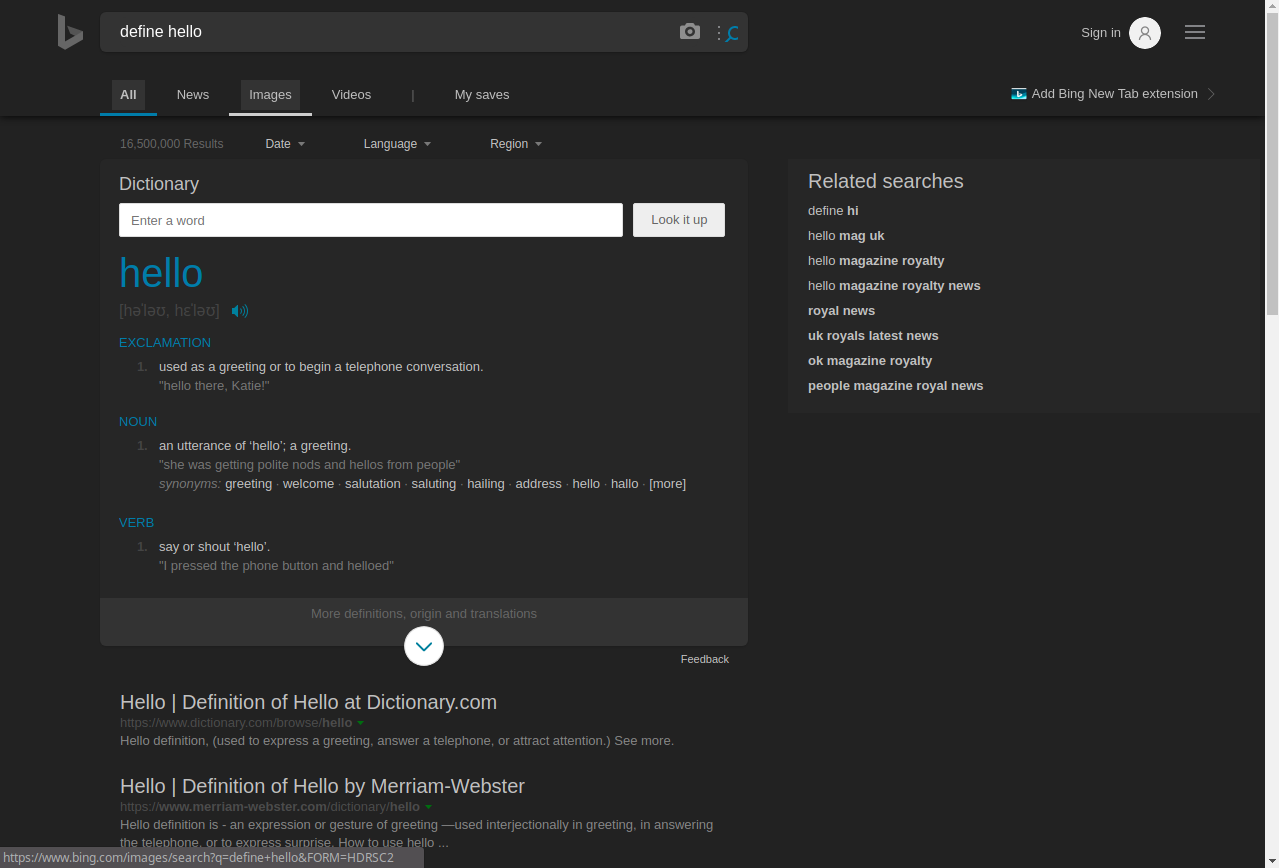1279x868 pixels.
Task: Open the Language filter dropdown
Action: coord(397,143)
